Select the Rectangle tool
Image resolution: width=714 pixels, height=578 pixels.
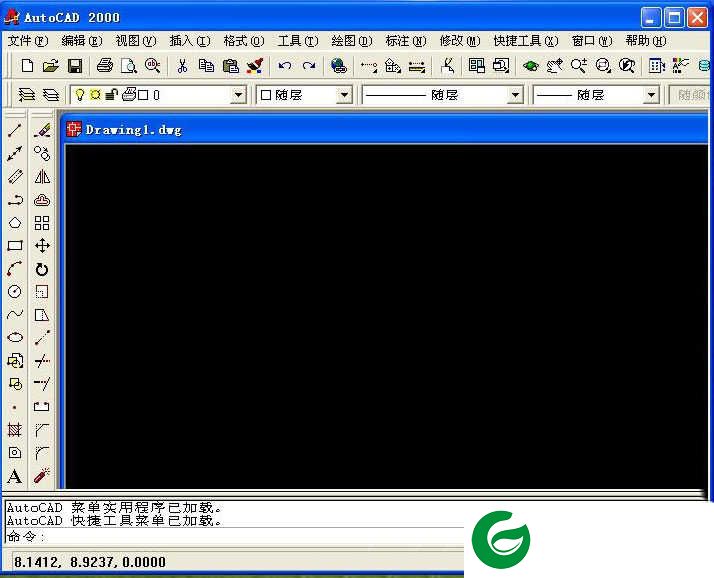(x=15, y=246)
